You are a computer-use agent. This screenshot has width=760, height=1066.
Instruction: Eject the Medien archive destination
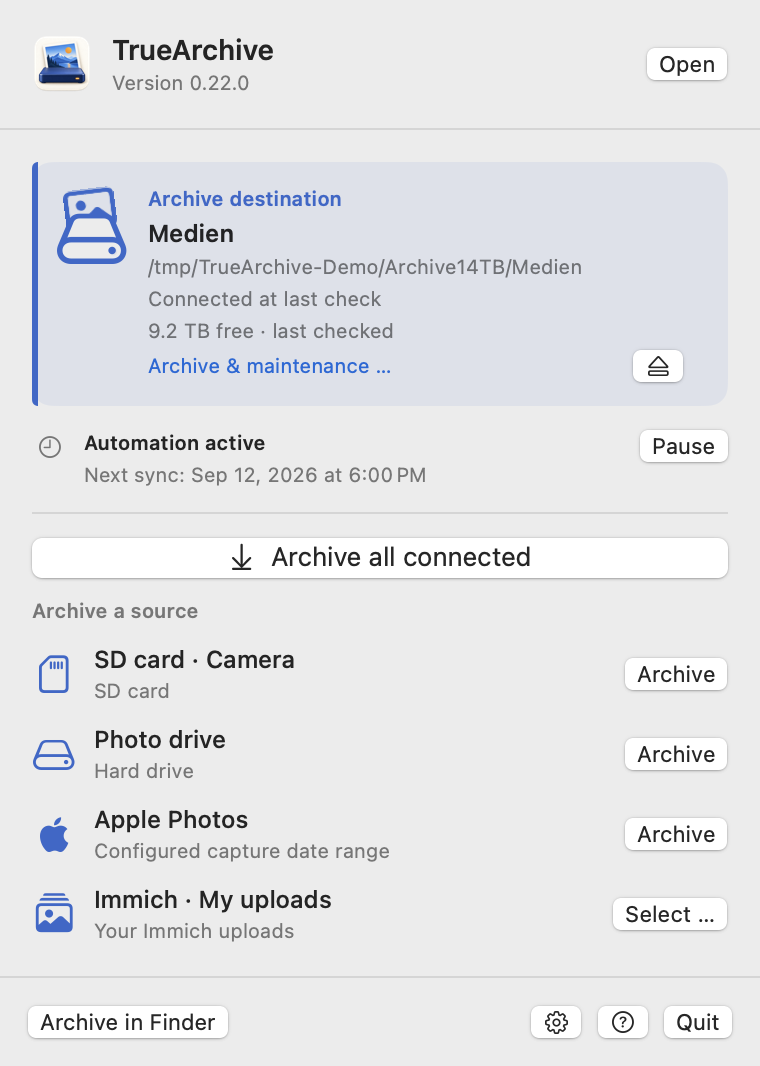657,366
